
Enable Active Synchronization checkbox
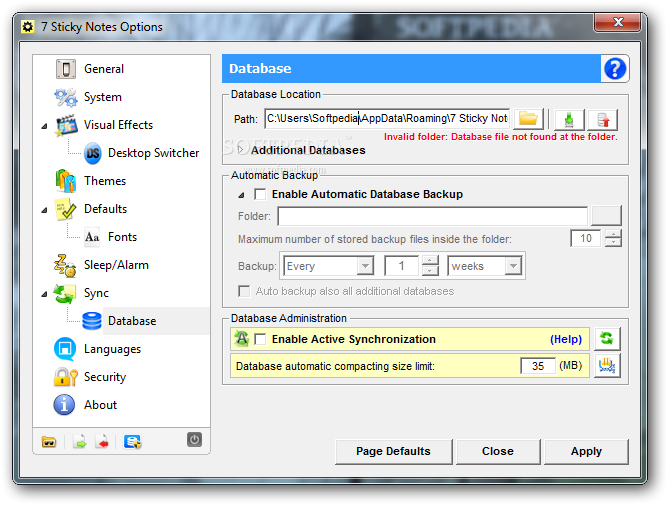coord(260,339)
